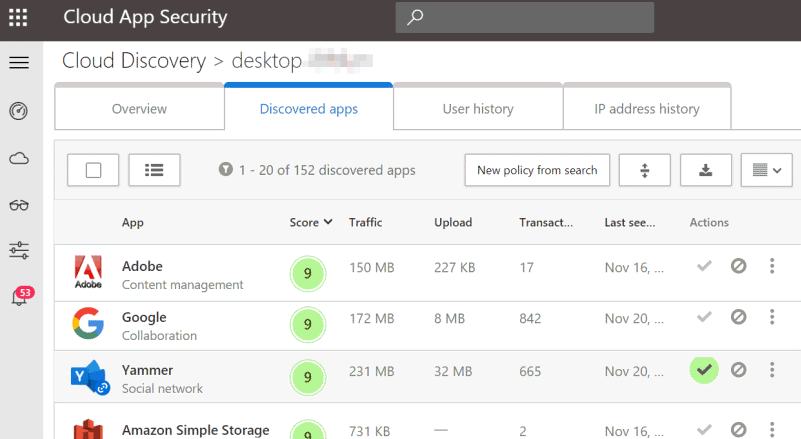Image resolution: width=801 pixels, height=439 pixels.
Task: Open the Dashboard gauge icon in sidebar
Action: 19,111
